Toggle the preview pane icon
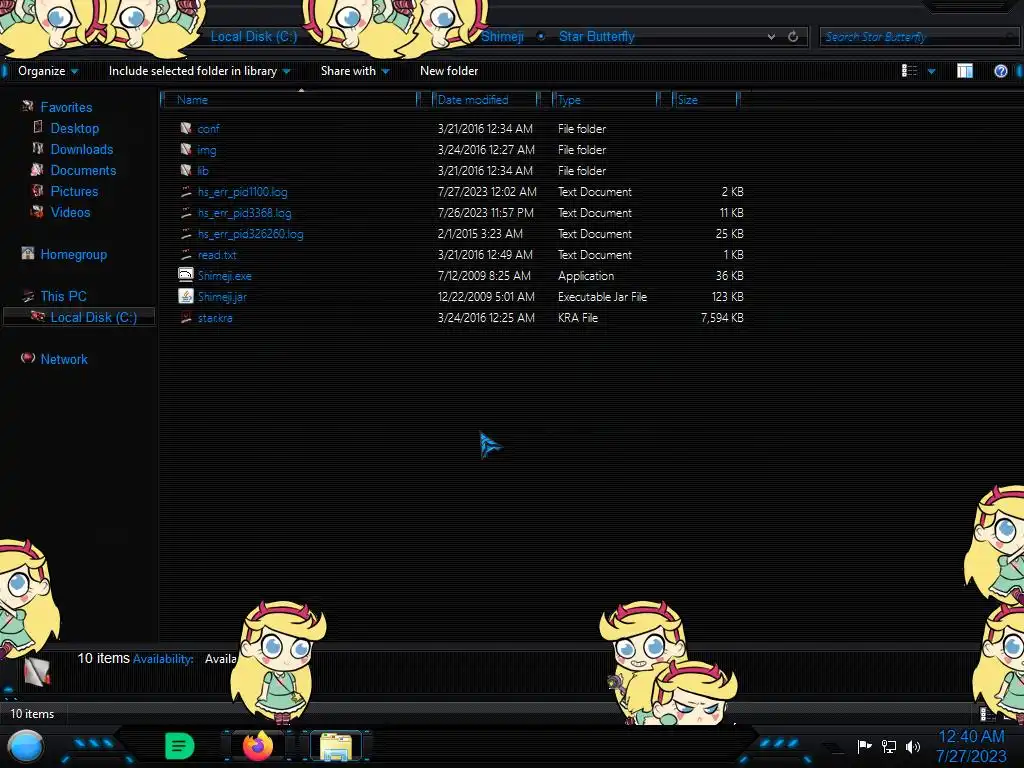Image resolution: width=1024 pixels, height=768 pixels. (965, 71)
